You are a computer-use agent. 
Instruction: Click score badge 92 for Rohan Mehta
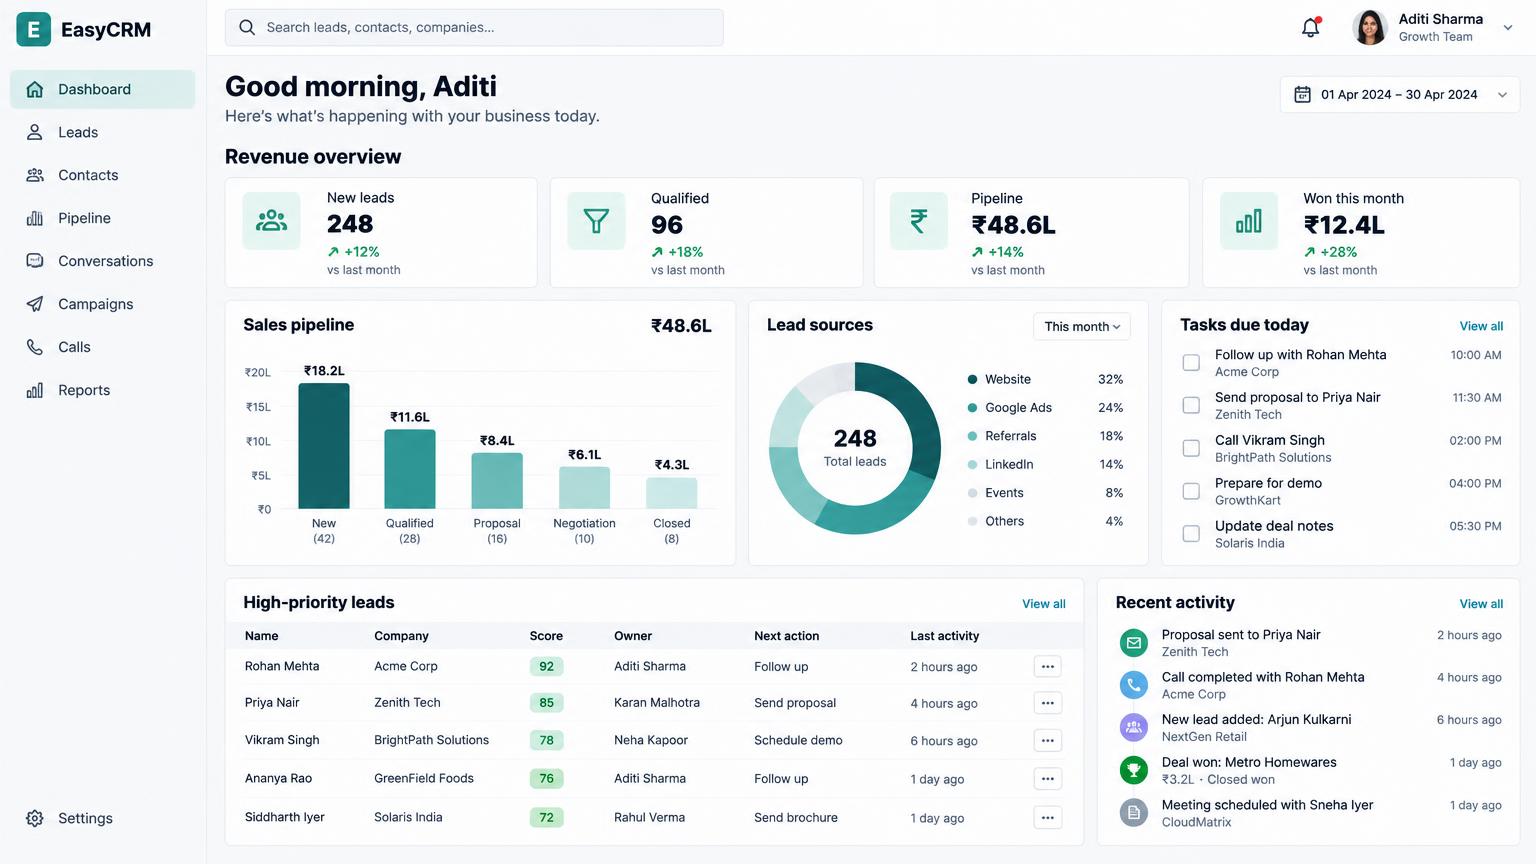click(x=546, y=666)
